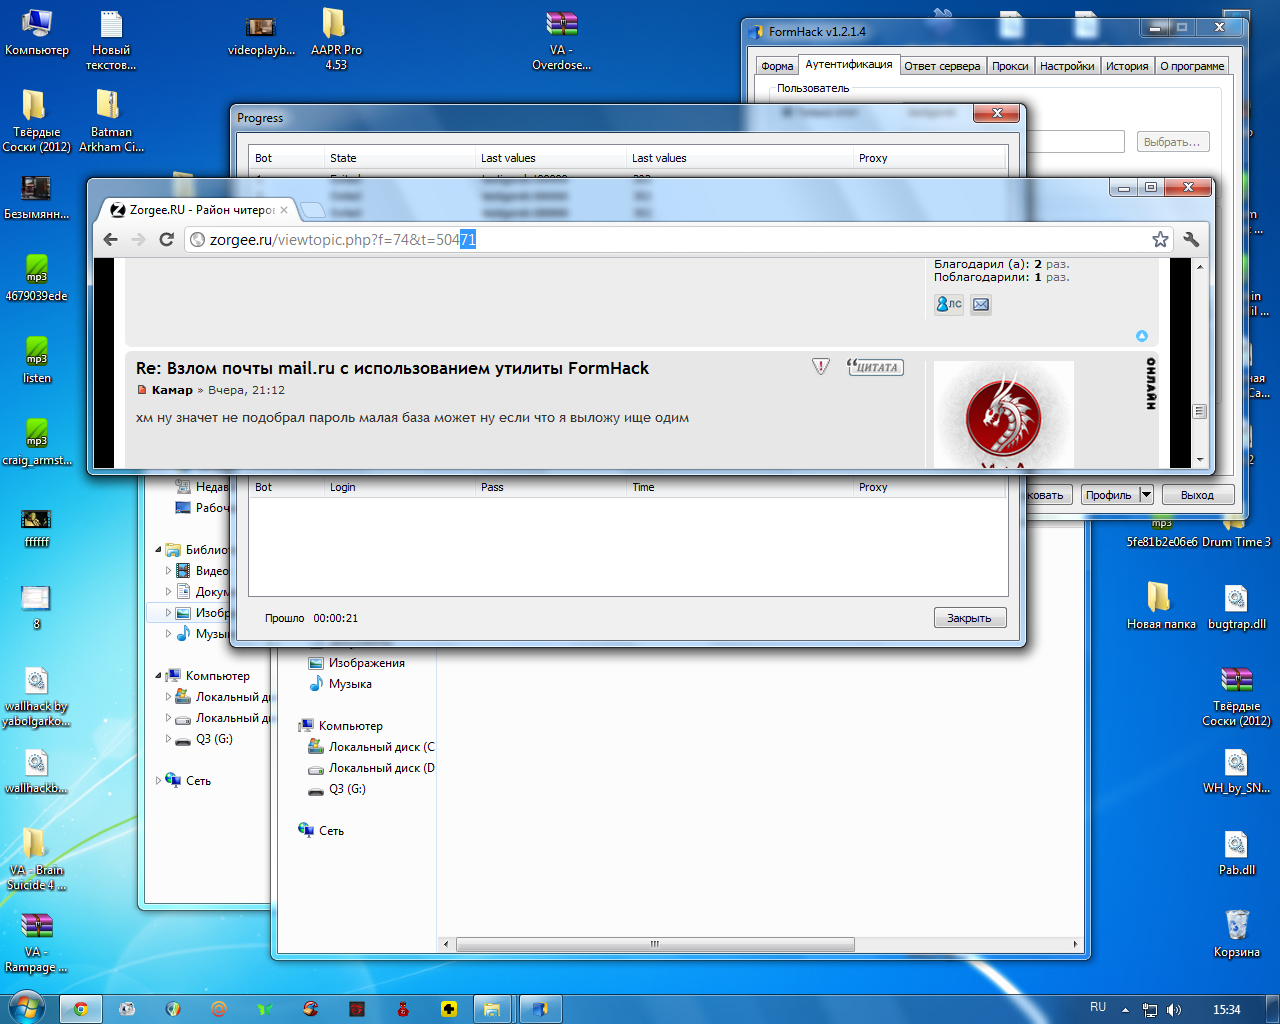Collapse the Компьютер node via its arrow
This screenshot has height=1024, width=1280.
pos(158,676)
